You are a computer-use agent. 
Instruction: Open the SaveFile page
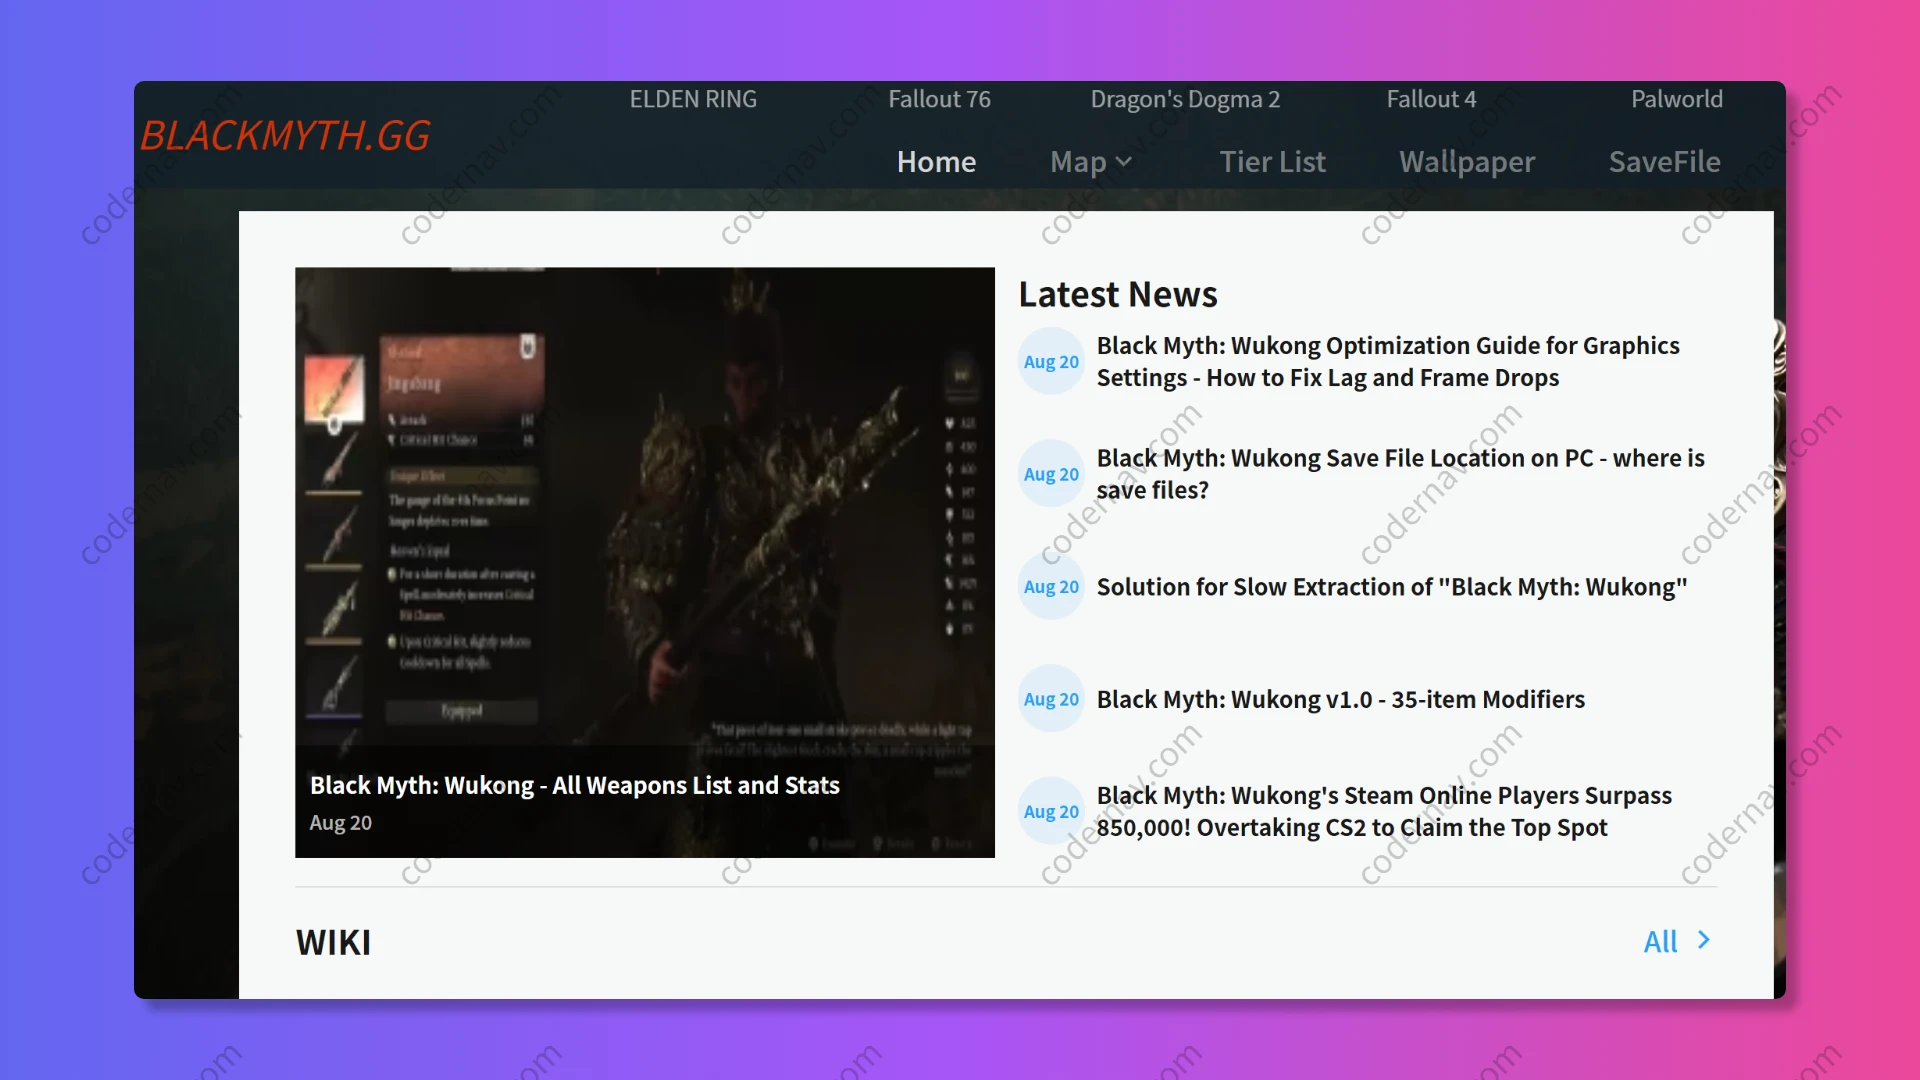tap(1664, 162)
